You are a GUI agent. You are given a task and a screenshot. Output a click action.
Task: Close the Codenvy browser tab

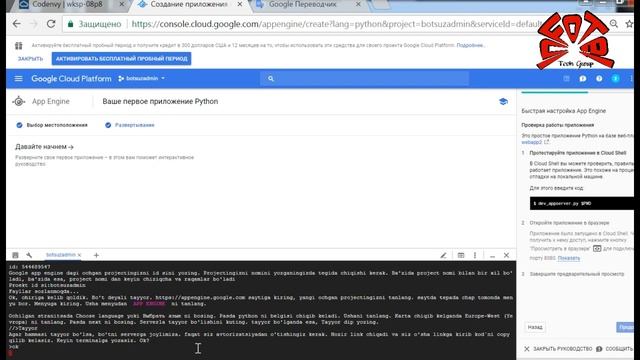coord(122,4)
